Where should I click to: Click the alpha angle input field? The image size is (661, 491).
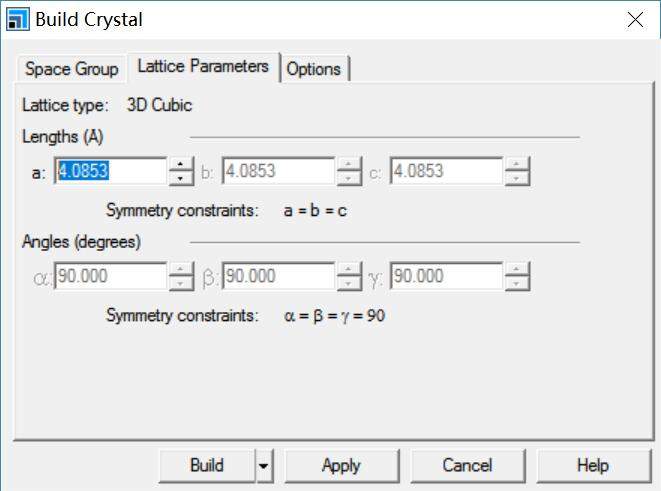coord(110,276)
